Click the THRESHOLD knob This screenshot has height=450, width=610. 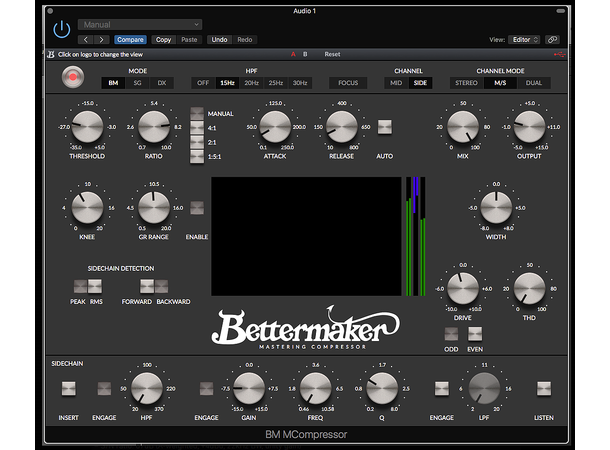click(x=87, y=127)
